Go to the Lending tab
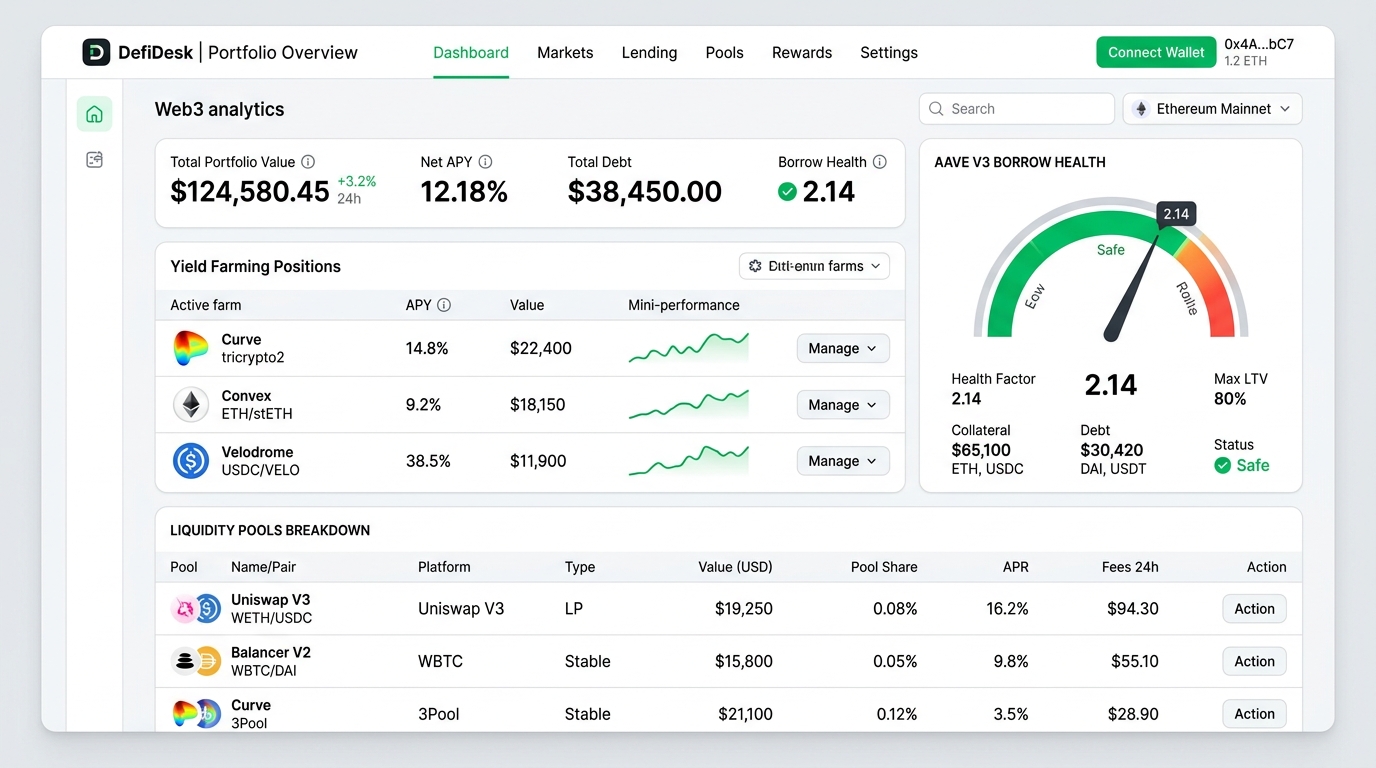 (649, 53)
